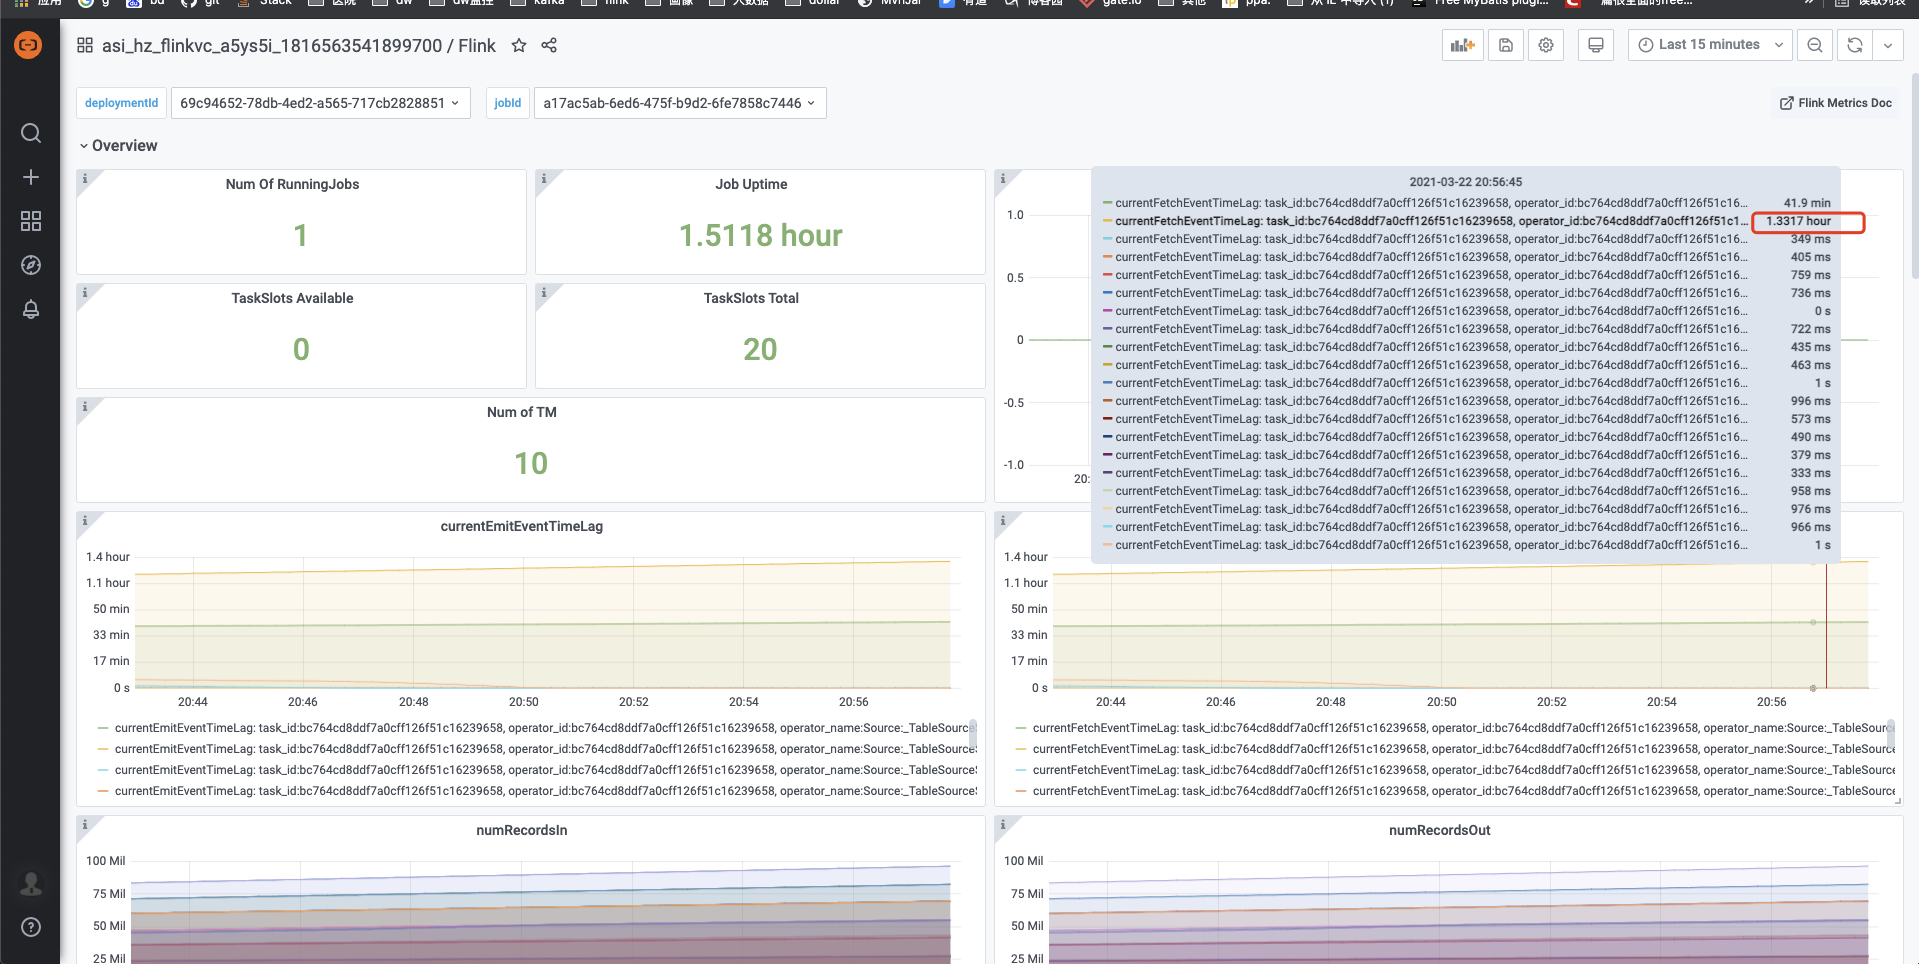
Task: Open the Alerting bell icon in sidebar
Action: click(x=31, y=309)
